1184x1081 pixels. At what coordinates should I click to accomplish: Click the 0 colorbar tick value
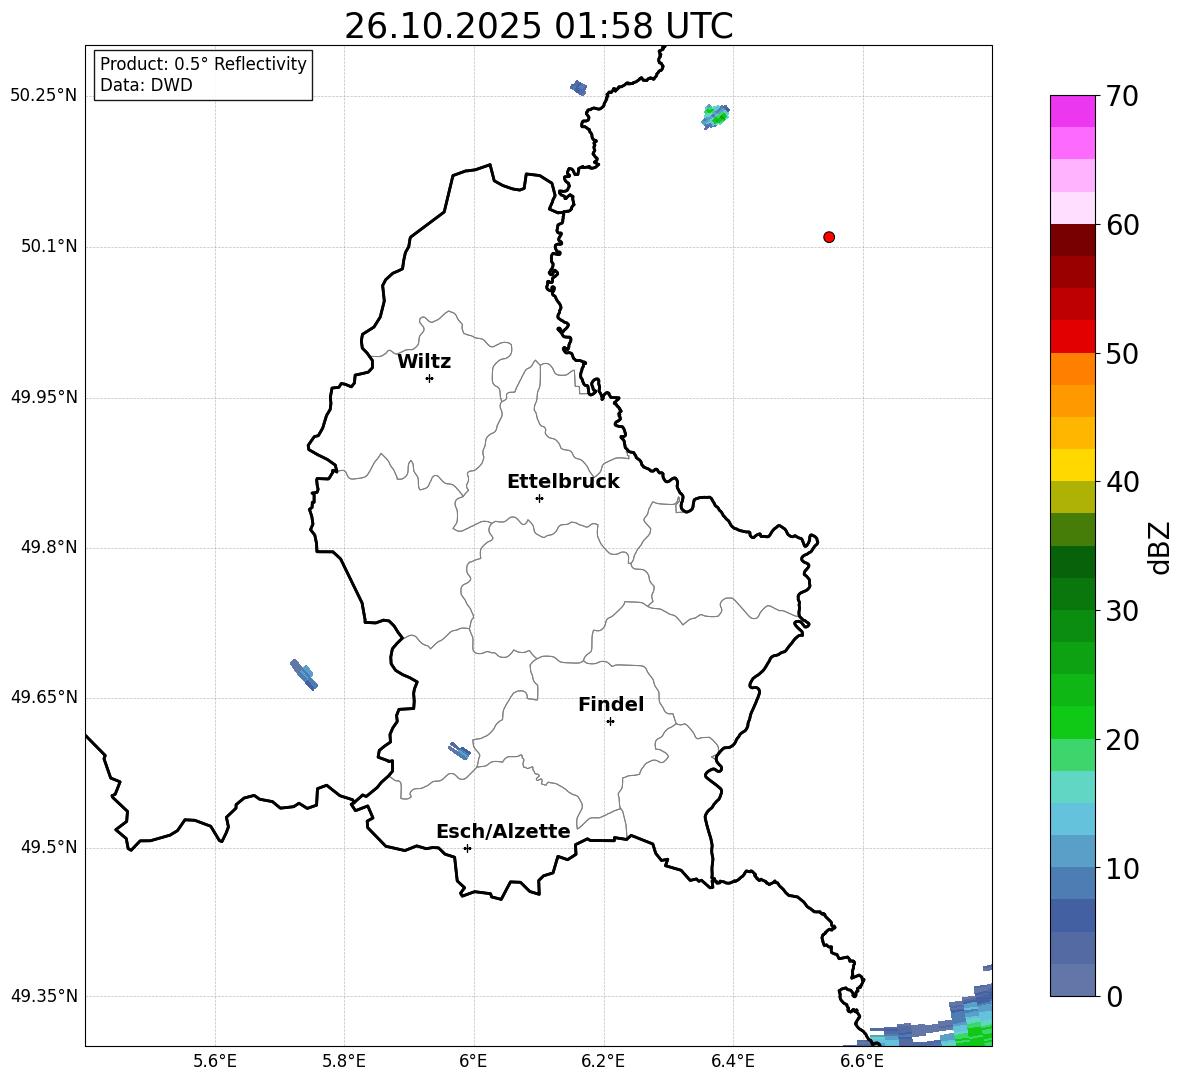(x=1115, y=996)
